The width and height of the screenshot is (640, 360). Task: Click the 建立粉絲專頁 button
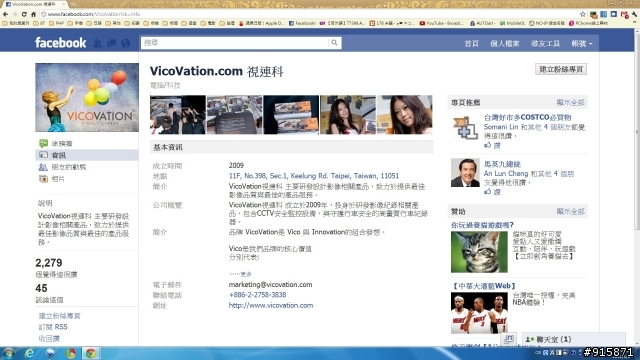click(561, 69)
